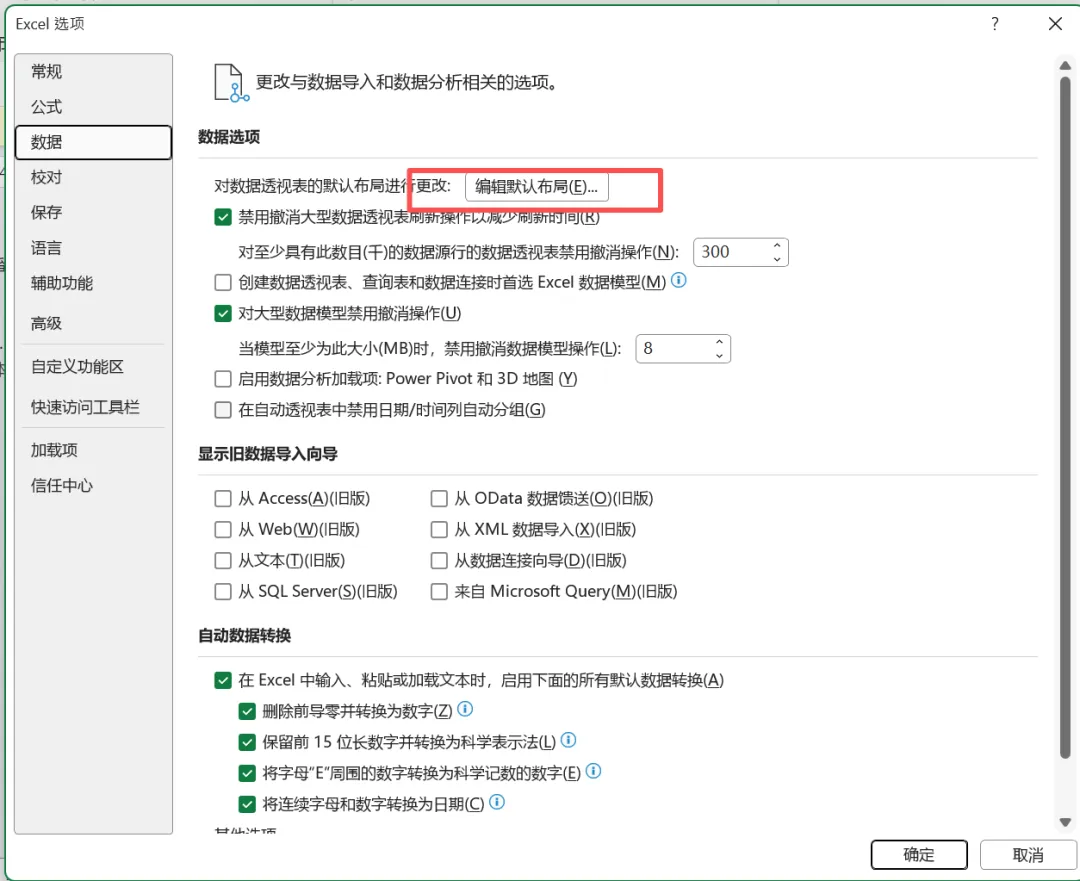Check 从 XML 数据导入(X)(旧版) option

[x=439, y=529]
